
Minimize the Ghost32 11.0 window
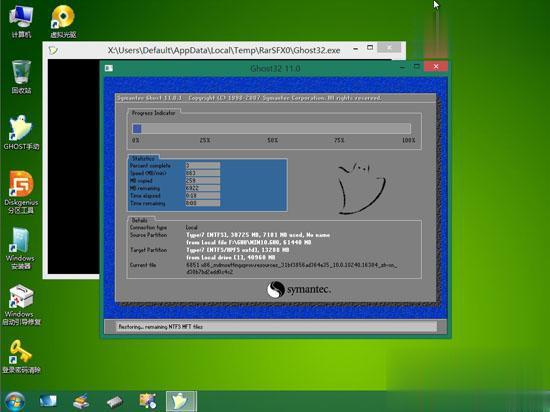(402, 67)
